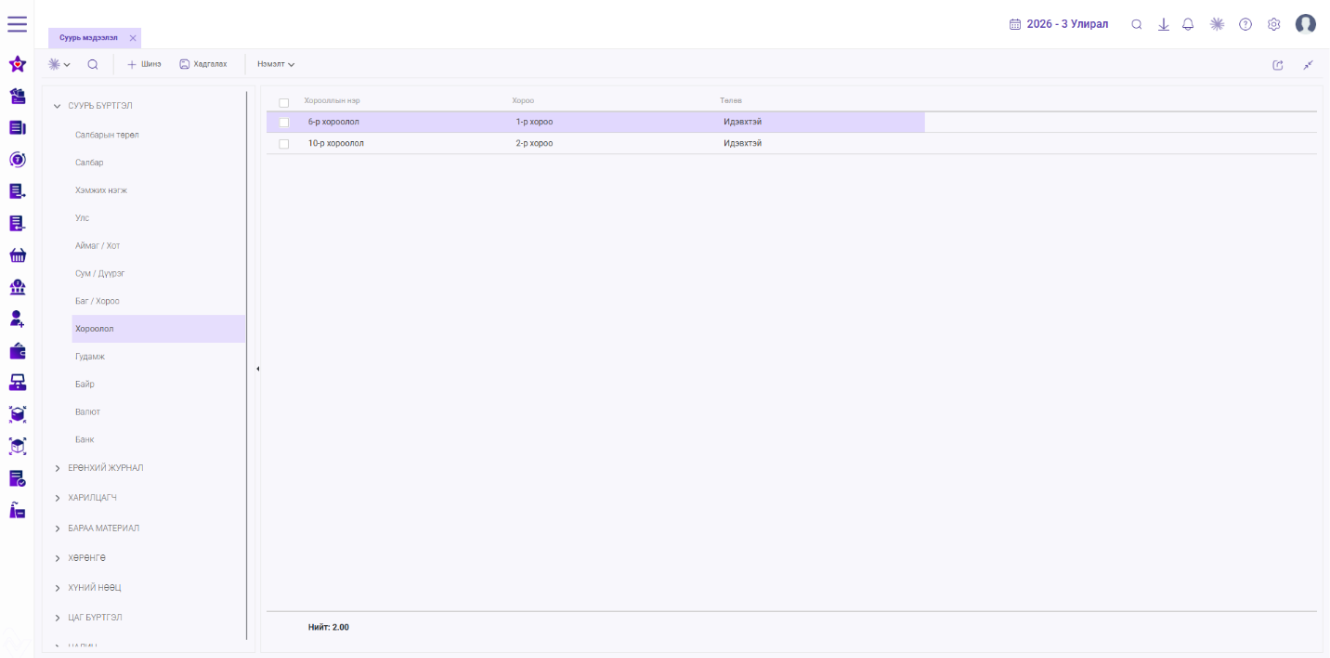Check the 10-р хороолол row checkbox

pos(284,143)
